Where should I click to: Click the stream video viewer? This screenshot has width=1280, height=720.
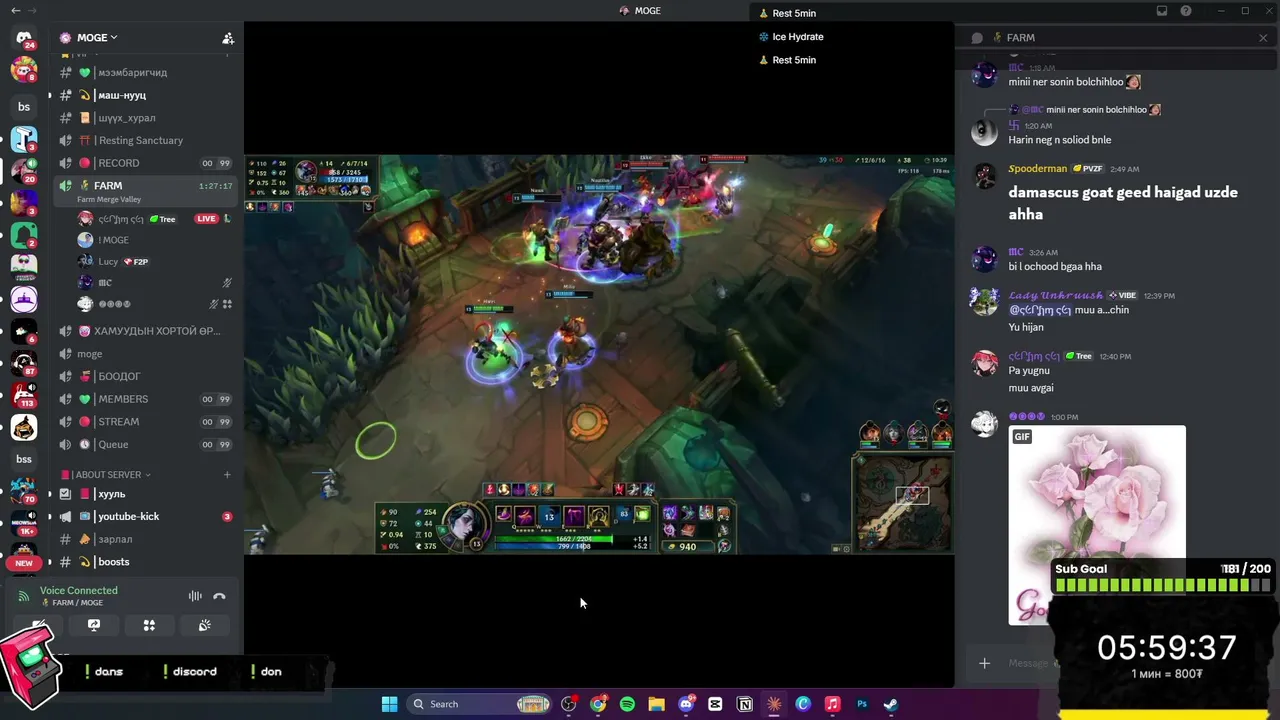pos(599,354)
